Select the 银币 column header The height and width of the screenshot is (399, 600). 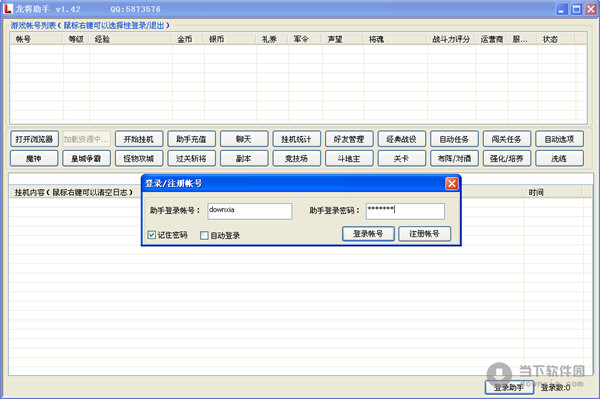pos(230,39)
